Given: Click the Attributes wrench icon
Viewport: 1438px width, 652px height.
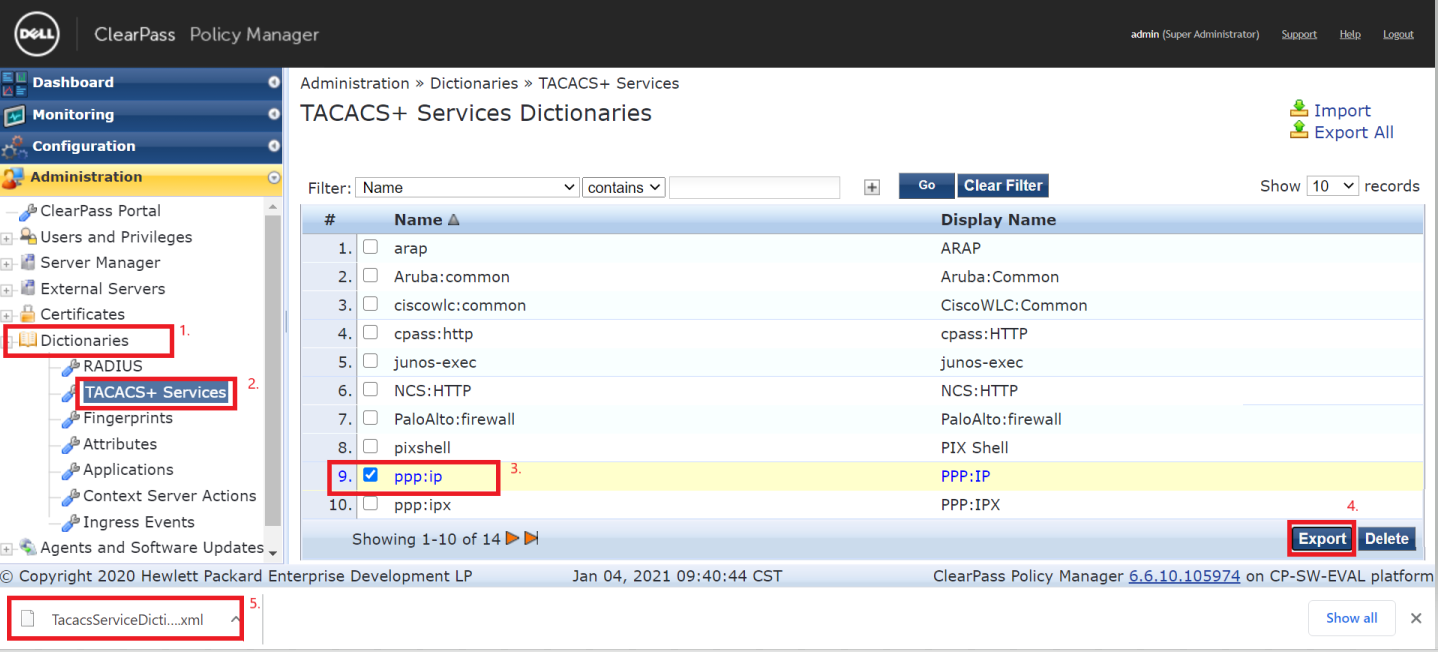Looking at the screenshot, I should pyautogui.click(x=71, y=445).
